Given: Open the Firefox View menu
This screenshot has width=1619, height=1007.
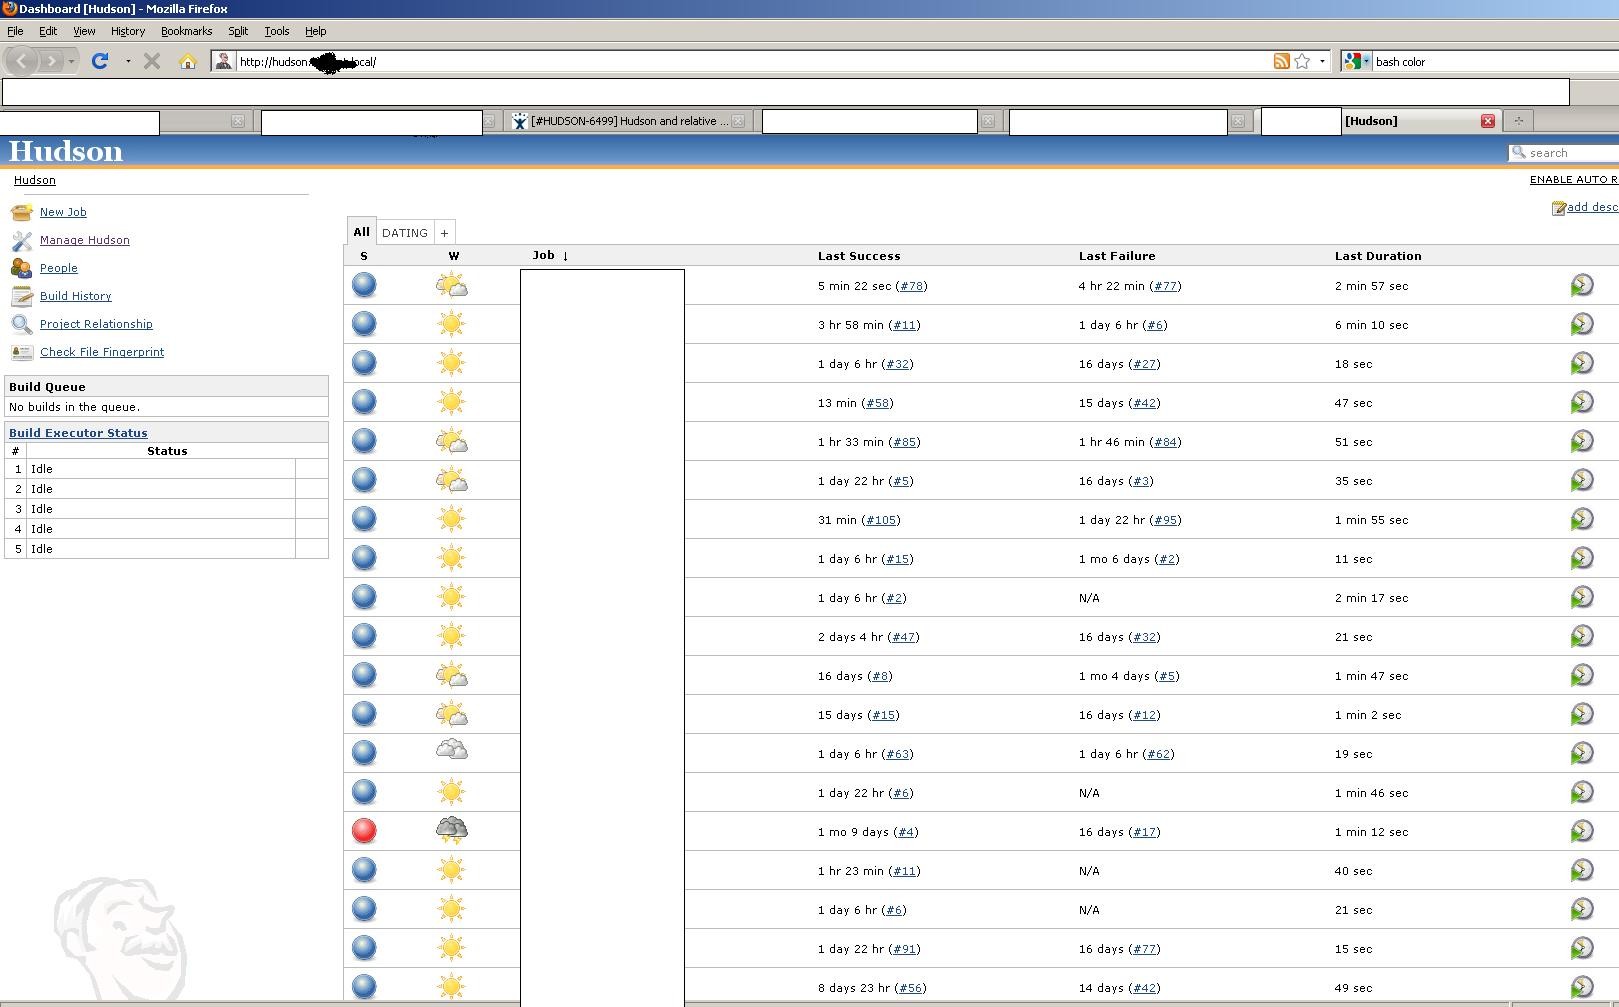Looking at the screenshot, I should [84, 31].
